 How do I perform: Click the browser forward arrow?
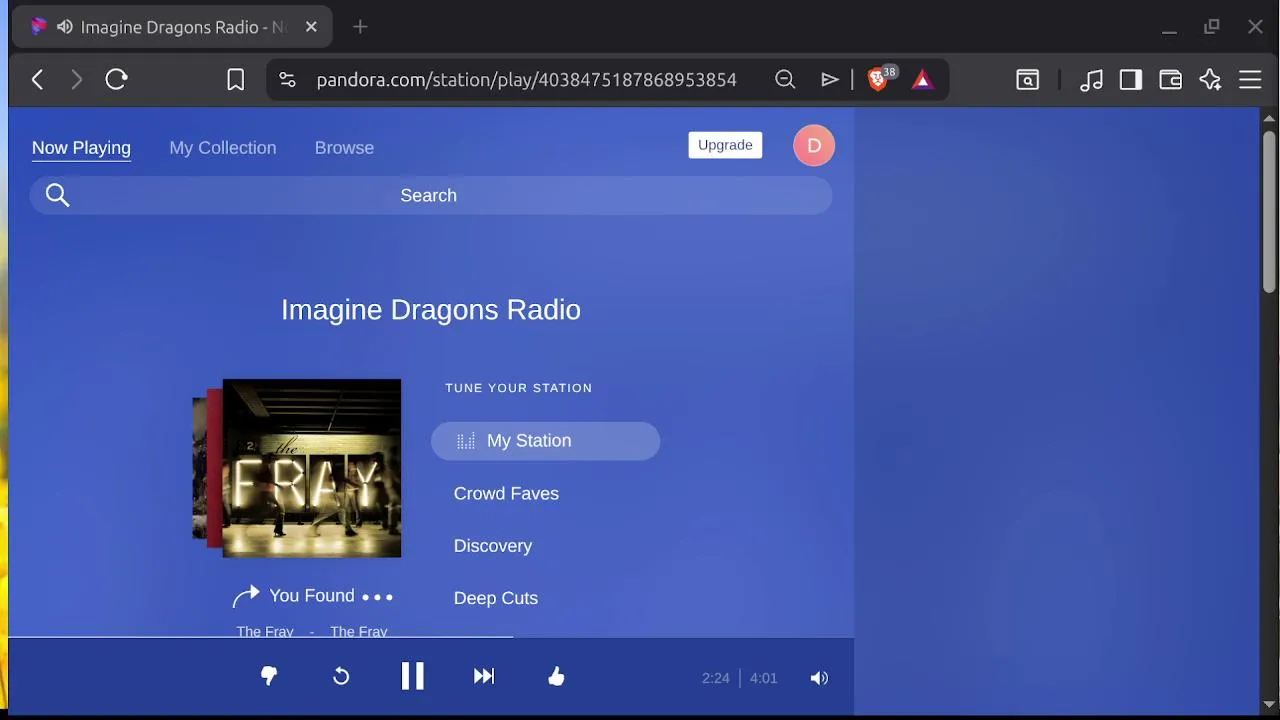pos(76,80)
